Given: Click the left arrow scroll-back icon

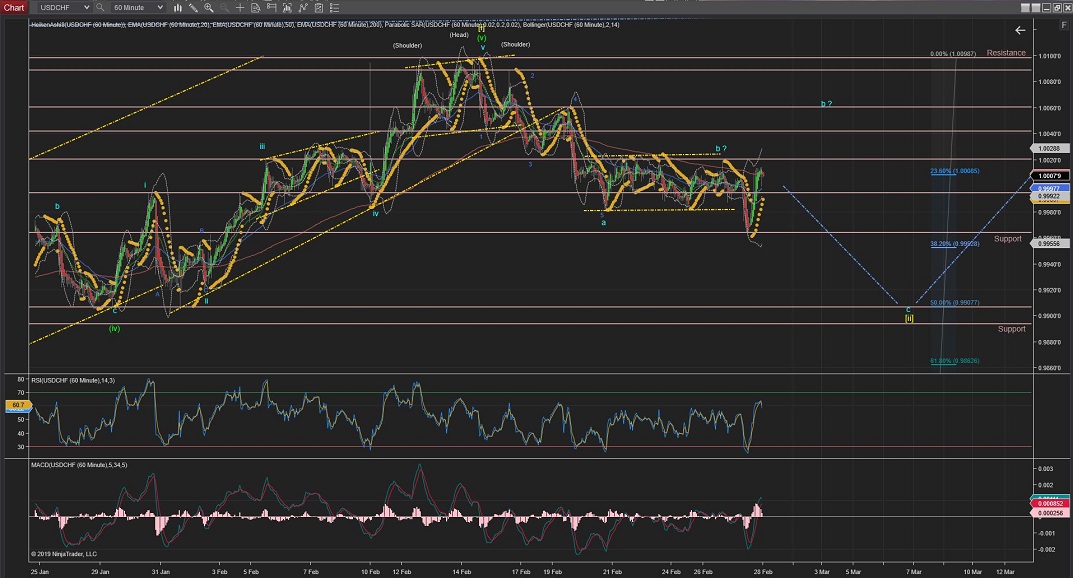Looking at the screenshot, I should pos(1020,30).
